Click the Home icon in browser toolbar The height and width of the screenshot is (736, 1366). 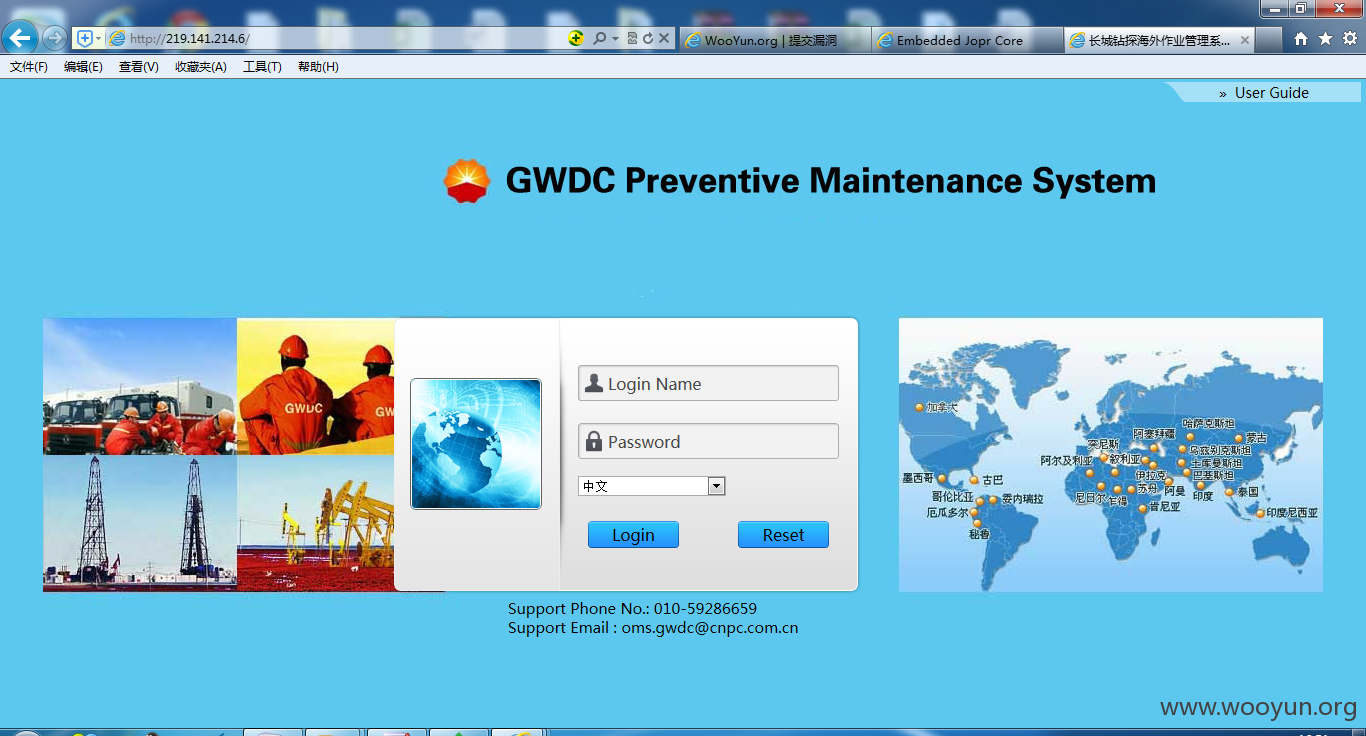(1301, 38)
